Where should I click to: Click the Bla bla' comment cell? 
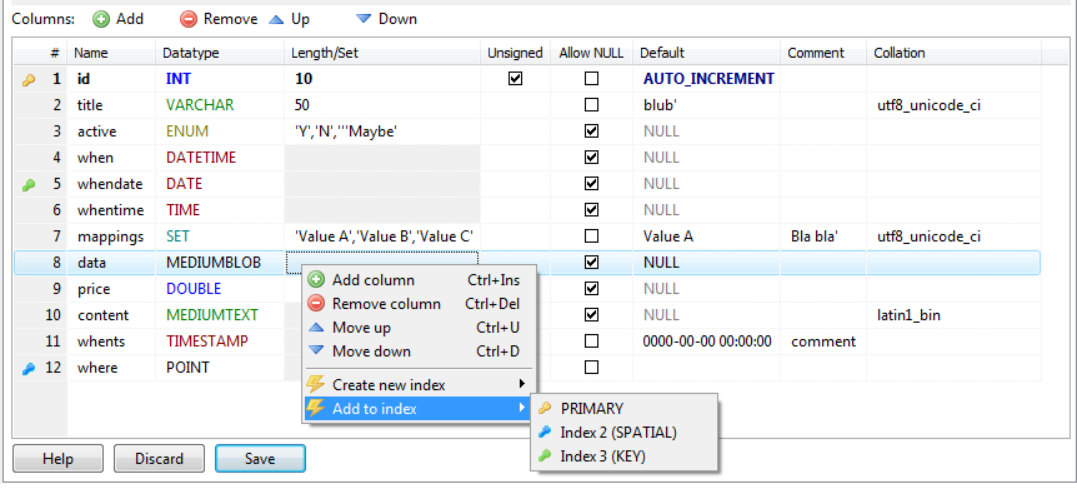[x=824, y=236]
